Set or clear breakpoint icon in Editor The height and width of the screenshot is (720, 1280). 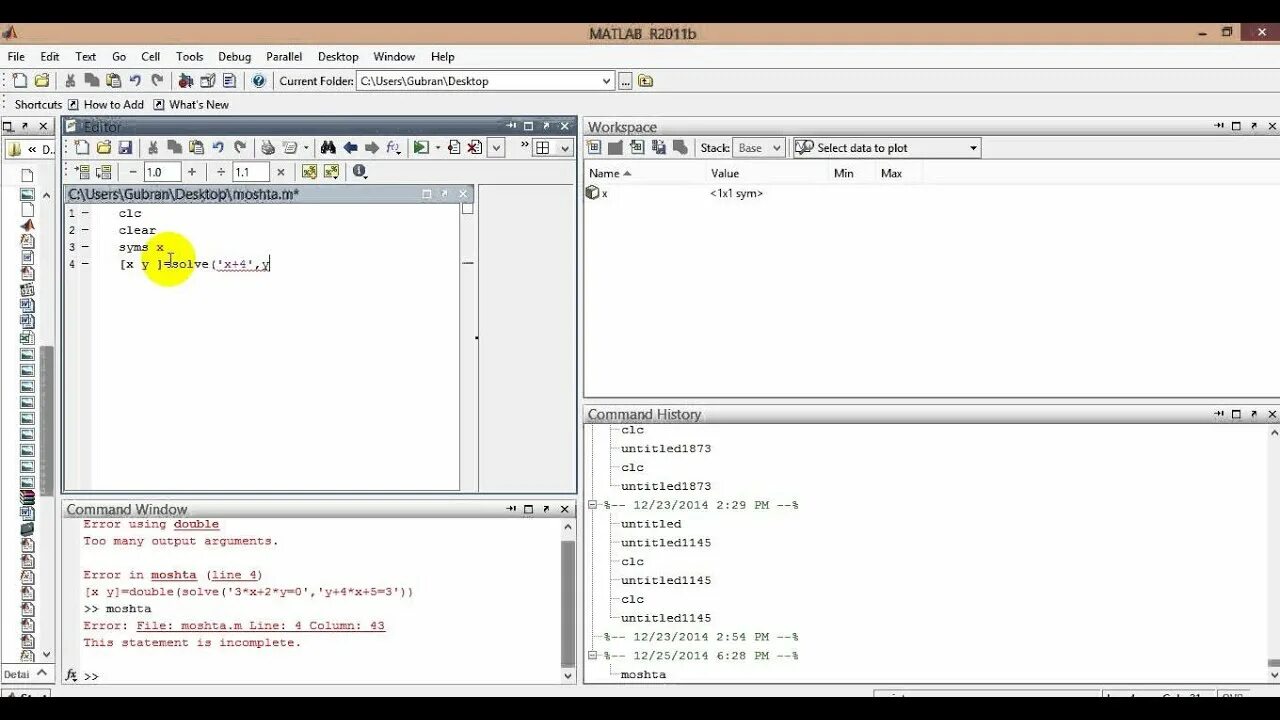[454, 147]
